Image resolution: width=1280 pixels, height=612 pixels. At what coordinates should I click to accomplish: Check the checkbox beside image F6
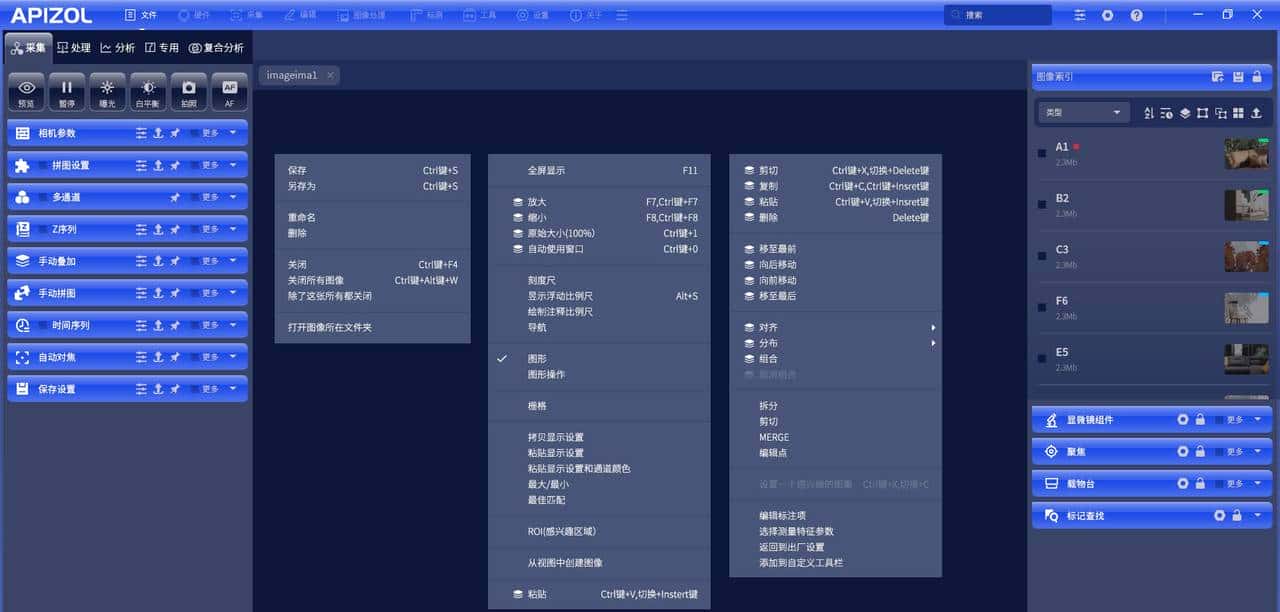[x=1040, y=306]
